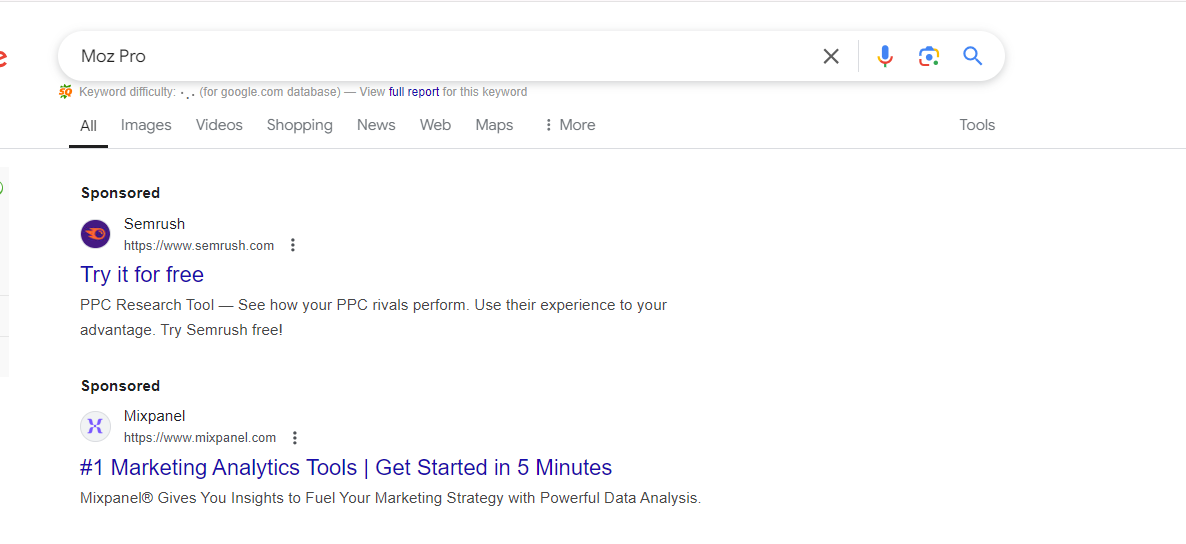Start voice search with microphone icon

point(885,56)
